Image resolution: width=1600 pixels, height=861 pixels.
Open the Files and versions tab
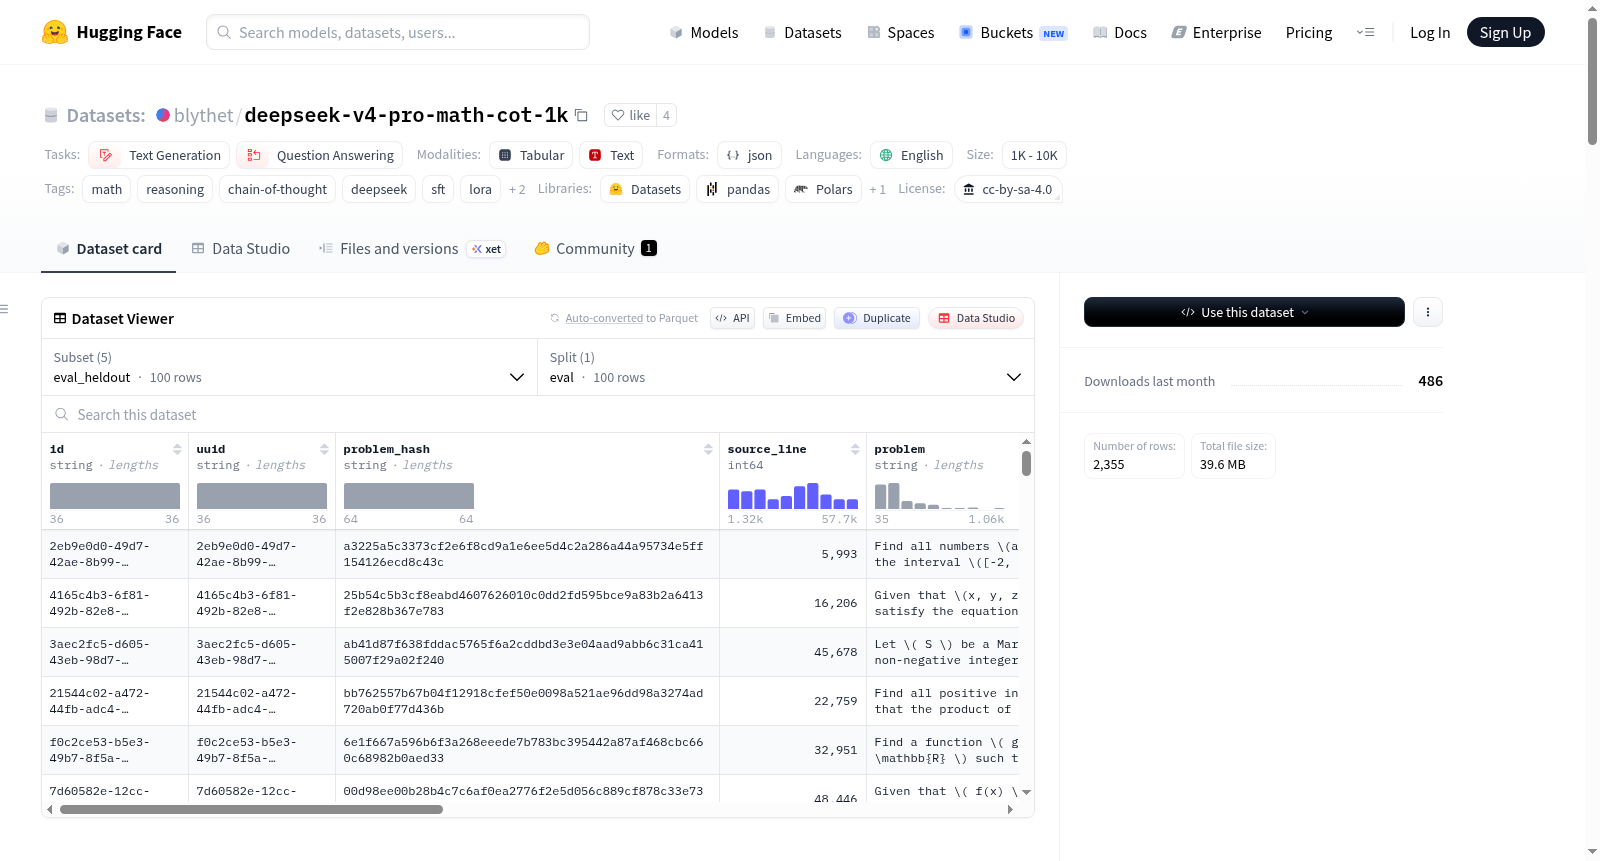412,248
